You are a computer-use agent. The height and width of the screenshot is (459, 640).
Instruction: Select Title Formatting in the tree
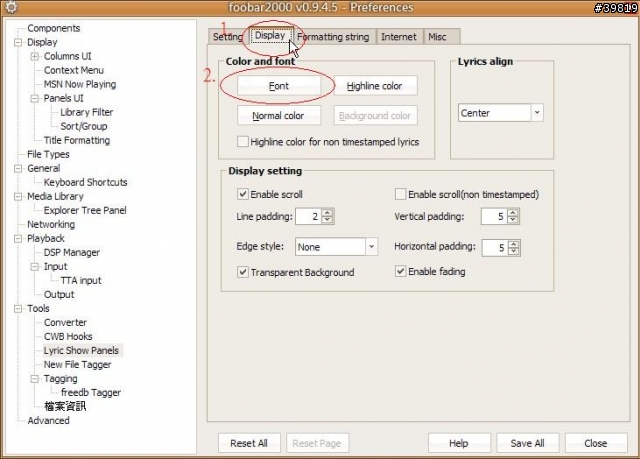click(x=77, y=140)
